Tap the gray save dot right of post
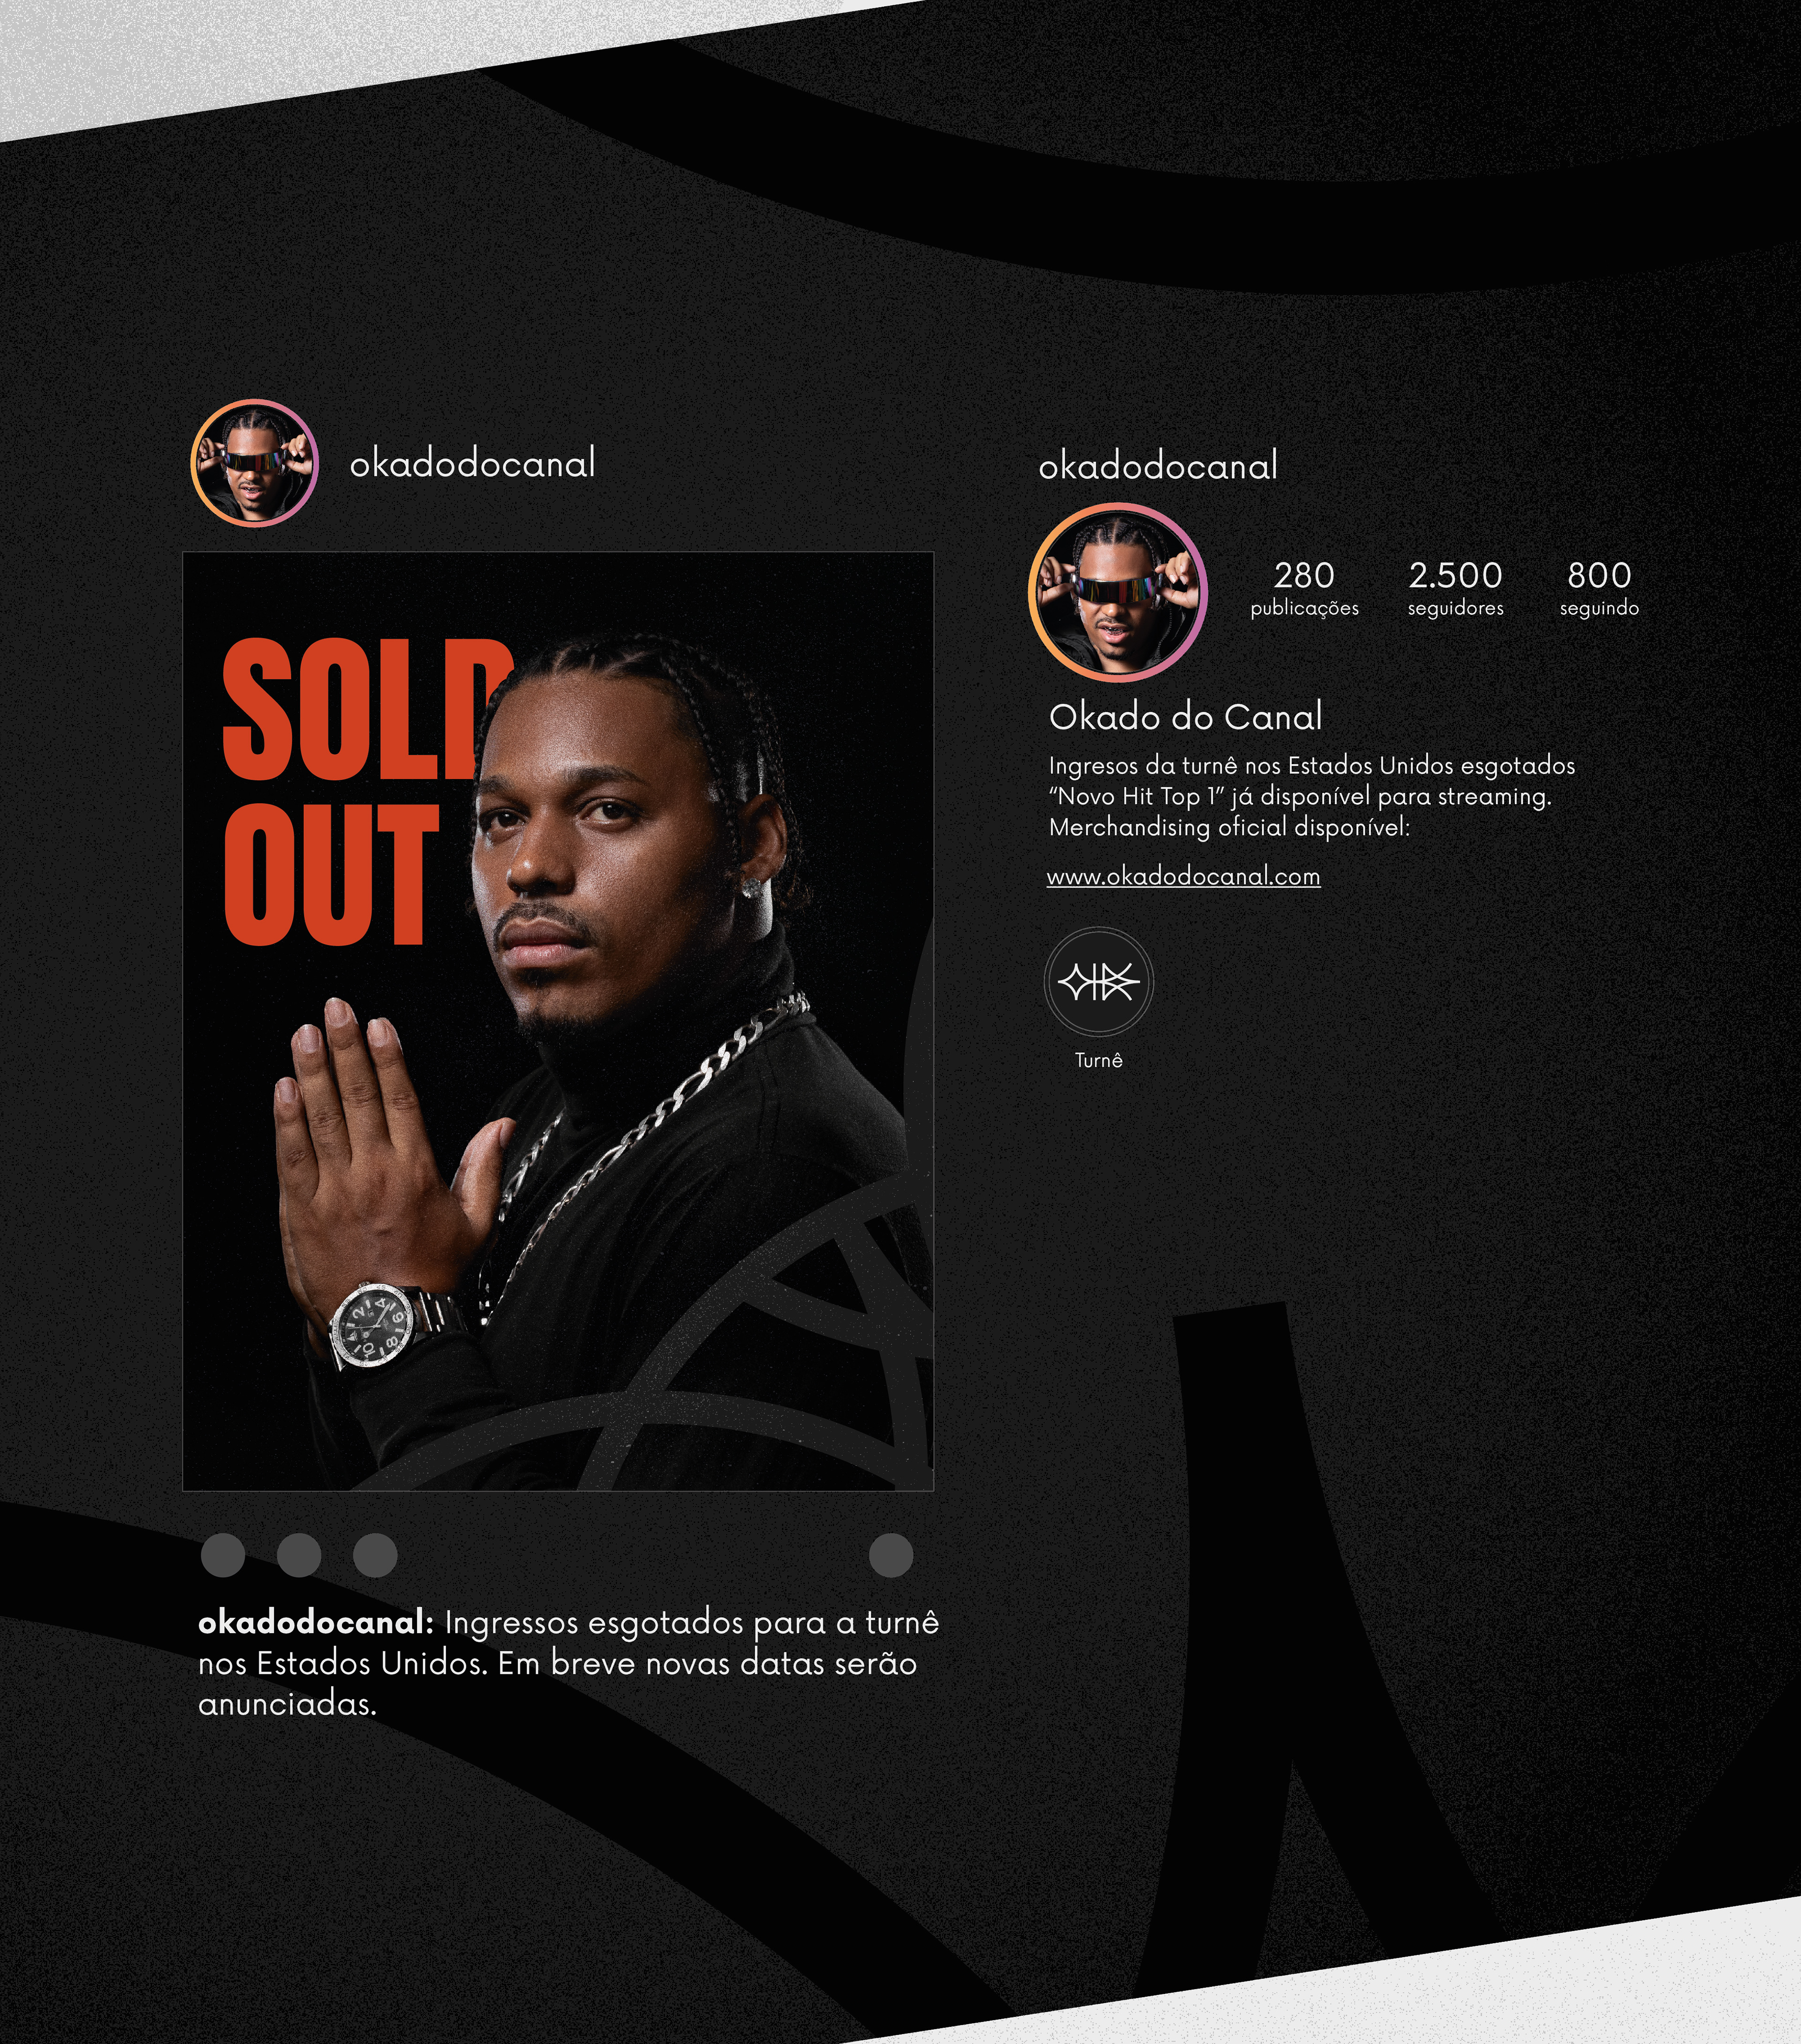Screen dimensions: 1801x2044 [x=891, y=1555]
